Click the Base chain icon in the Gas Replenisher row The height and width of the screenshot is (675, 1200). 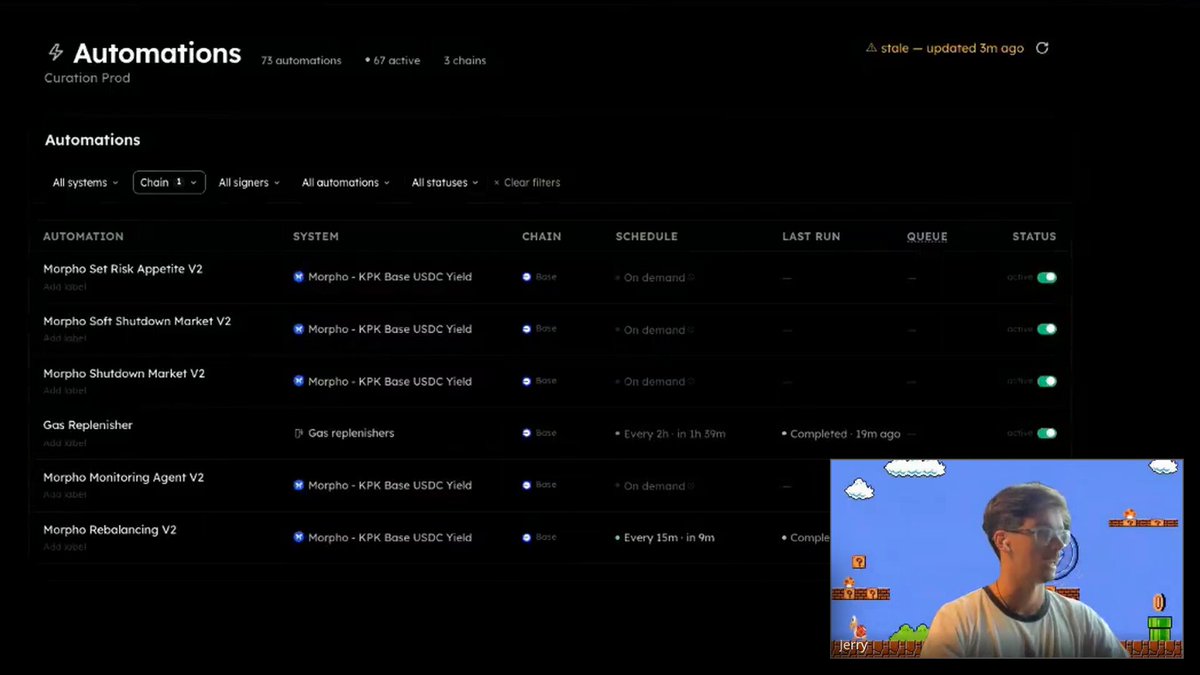tap(527, 433)
